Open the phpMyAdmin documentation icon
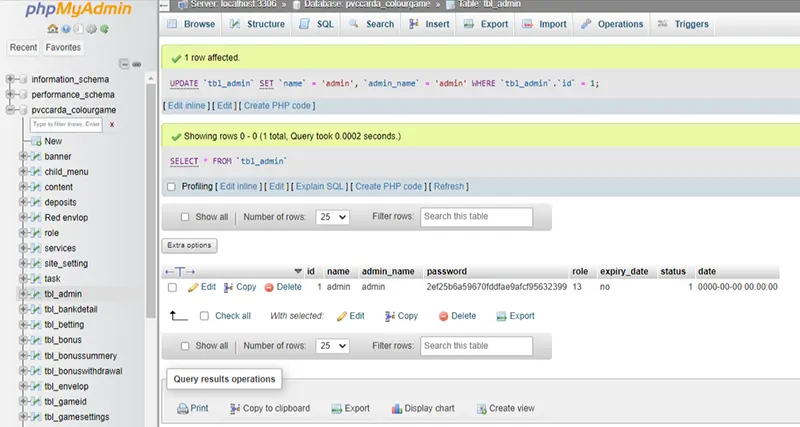Screen dimensions: 800x427 click(x=78, y=29)
